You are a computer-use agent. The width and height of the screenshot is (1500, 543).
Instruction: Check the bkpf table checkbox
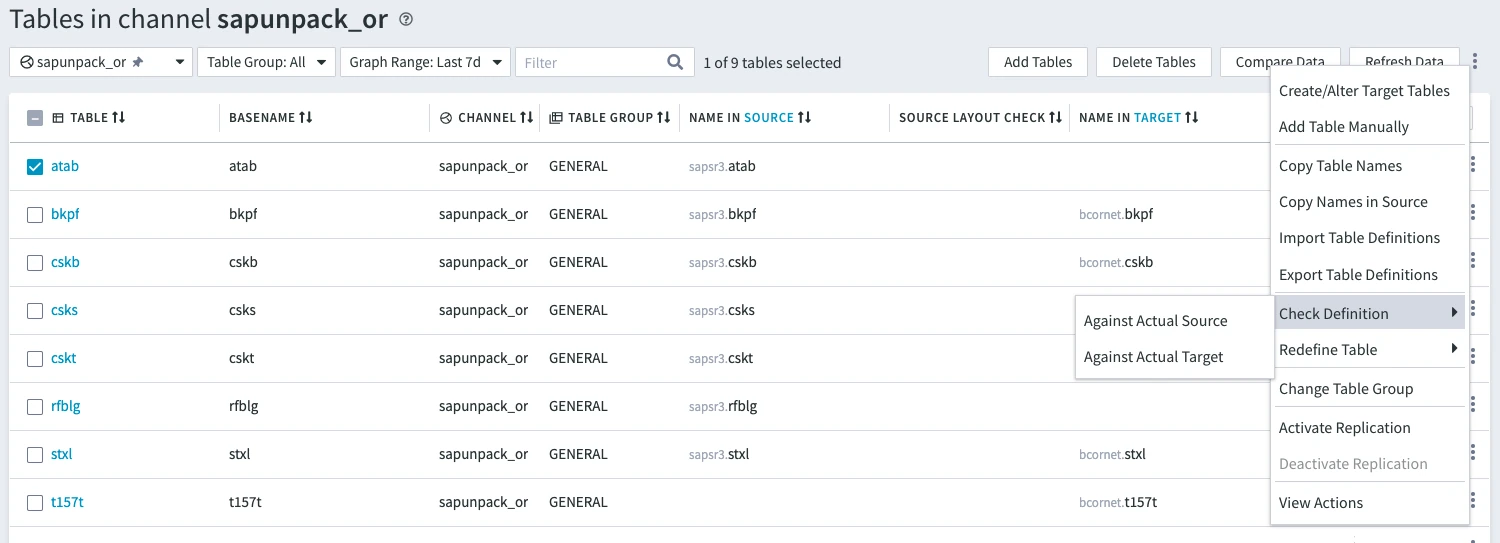pos(35,214)
